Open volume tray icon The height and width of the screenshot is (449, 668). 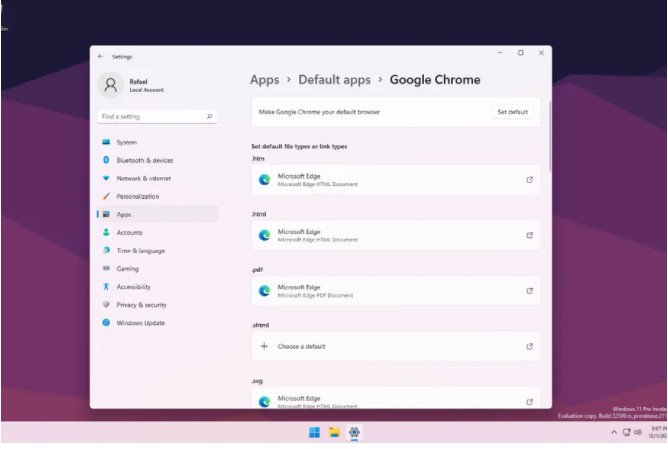pos(638,432)
